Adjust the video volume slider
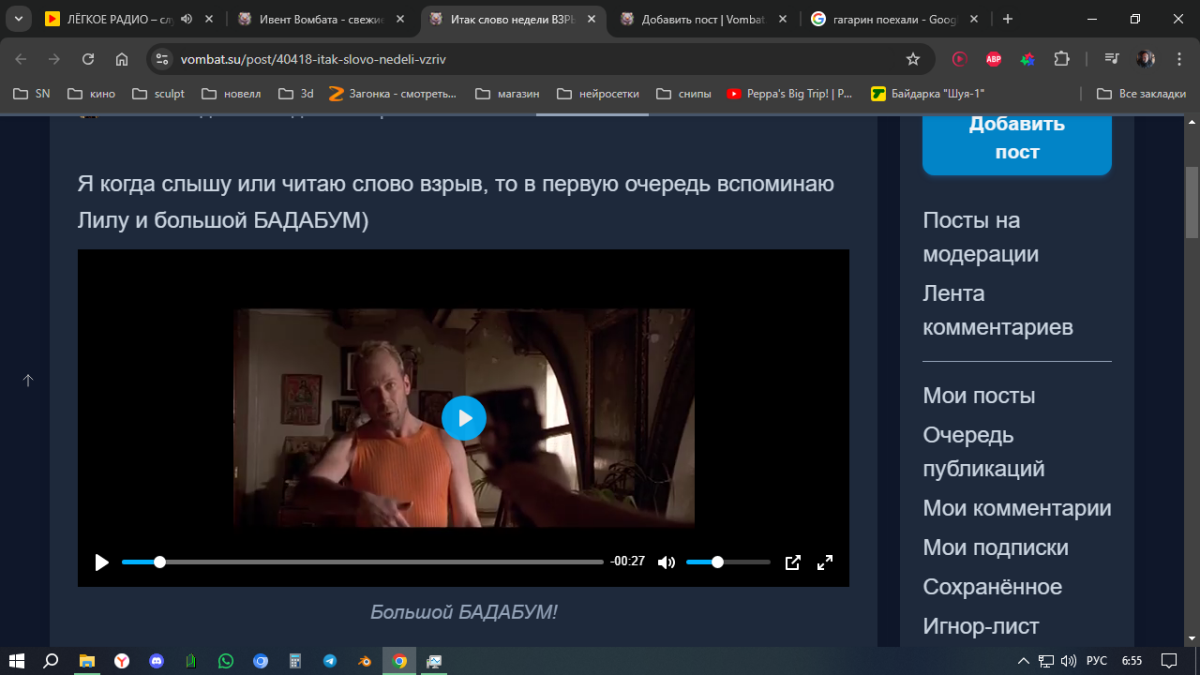The width and height of the screenshot is (1200, 675). 727,562
